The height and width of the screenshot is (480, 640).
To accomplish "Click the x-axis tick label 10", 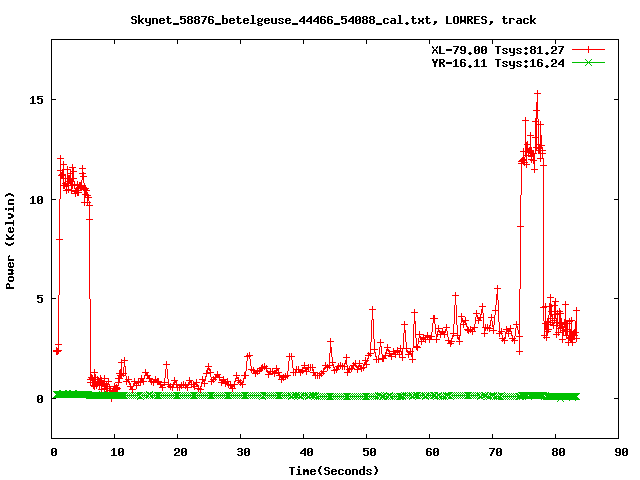I will pos(117,452).
